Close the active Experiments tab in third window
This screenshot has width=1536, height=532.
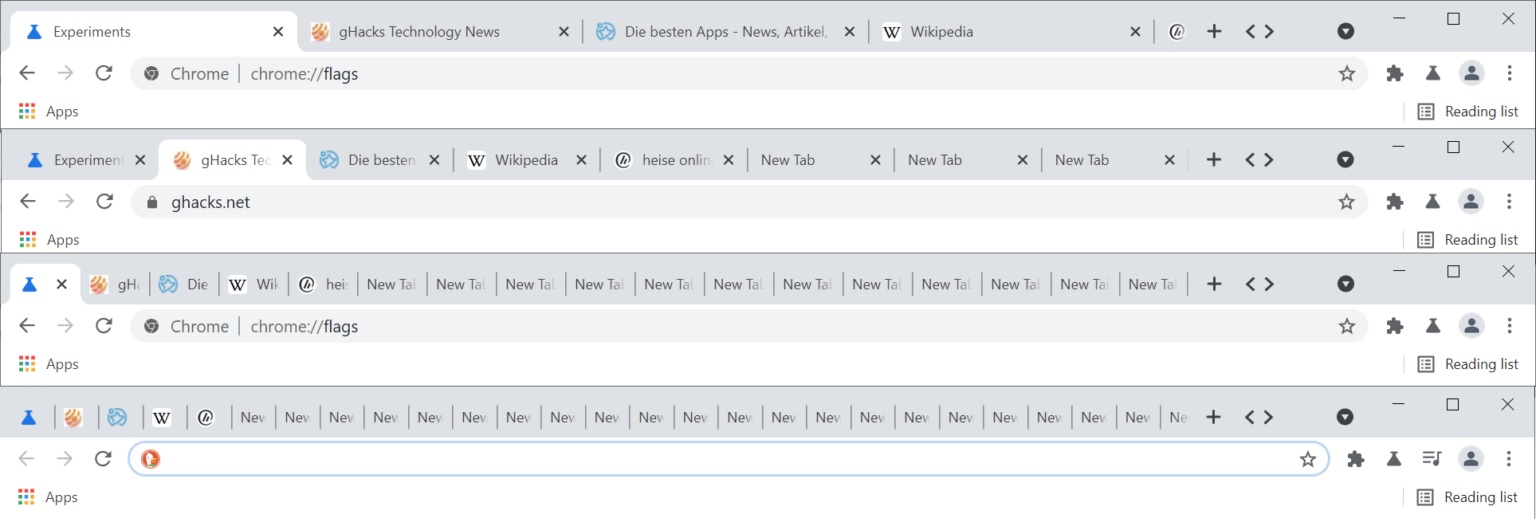62,284
